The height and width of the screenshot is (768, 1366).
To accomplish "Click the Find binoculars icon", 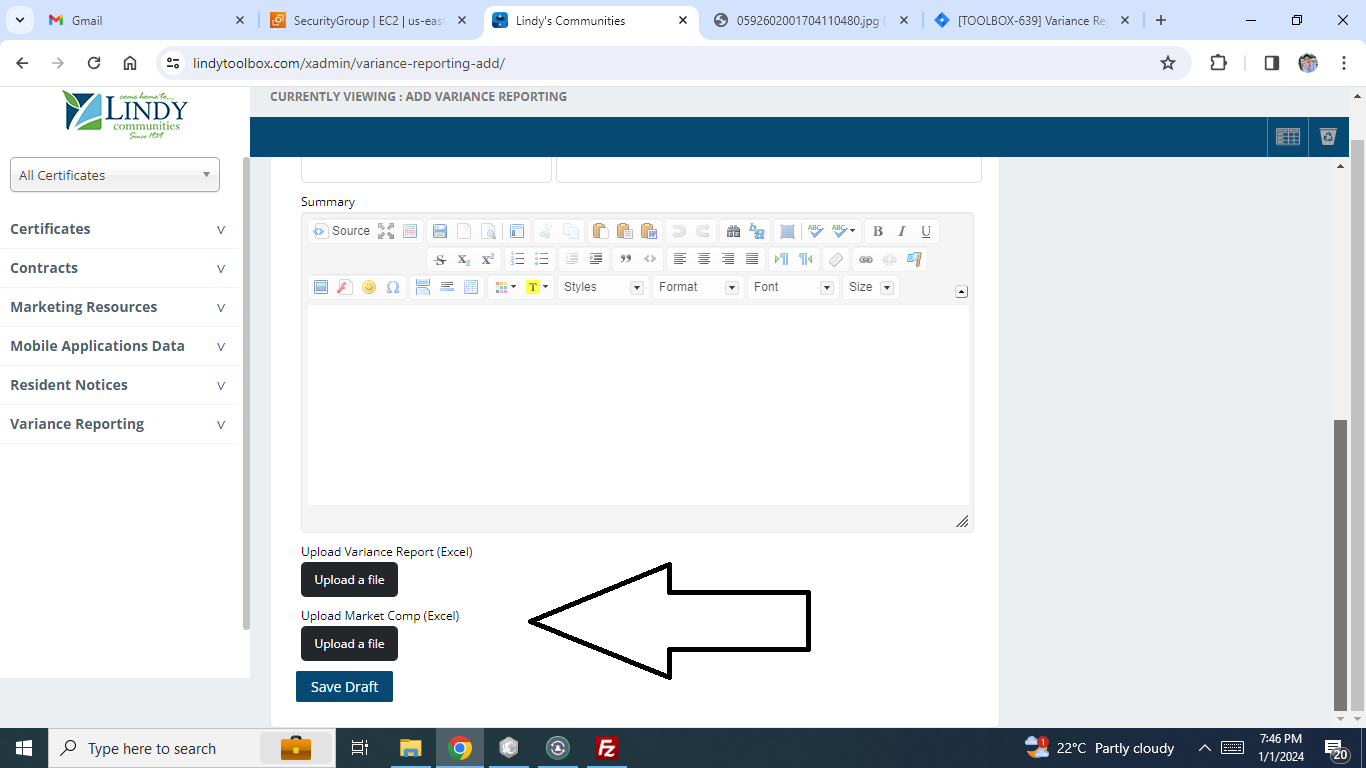I will [x=733, y=231].
